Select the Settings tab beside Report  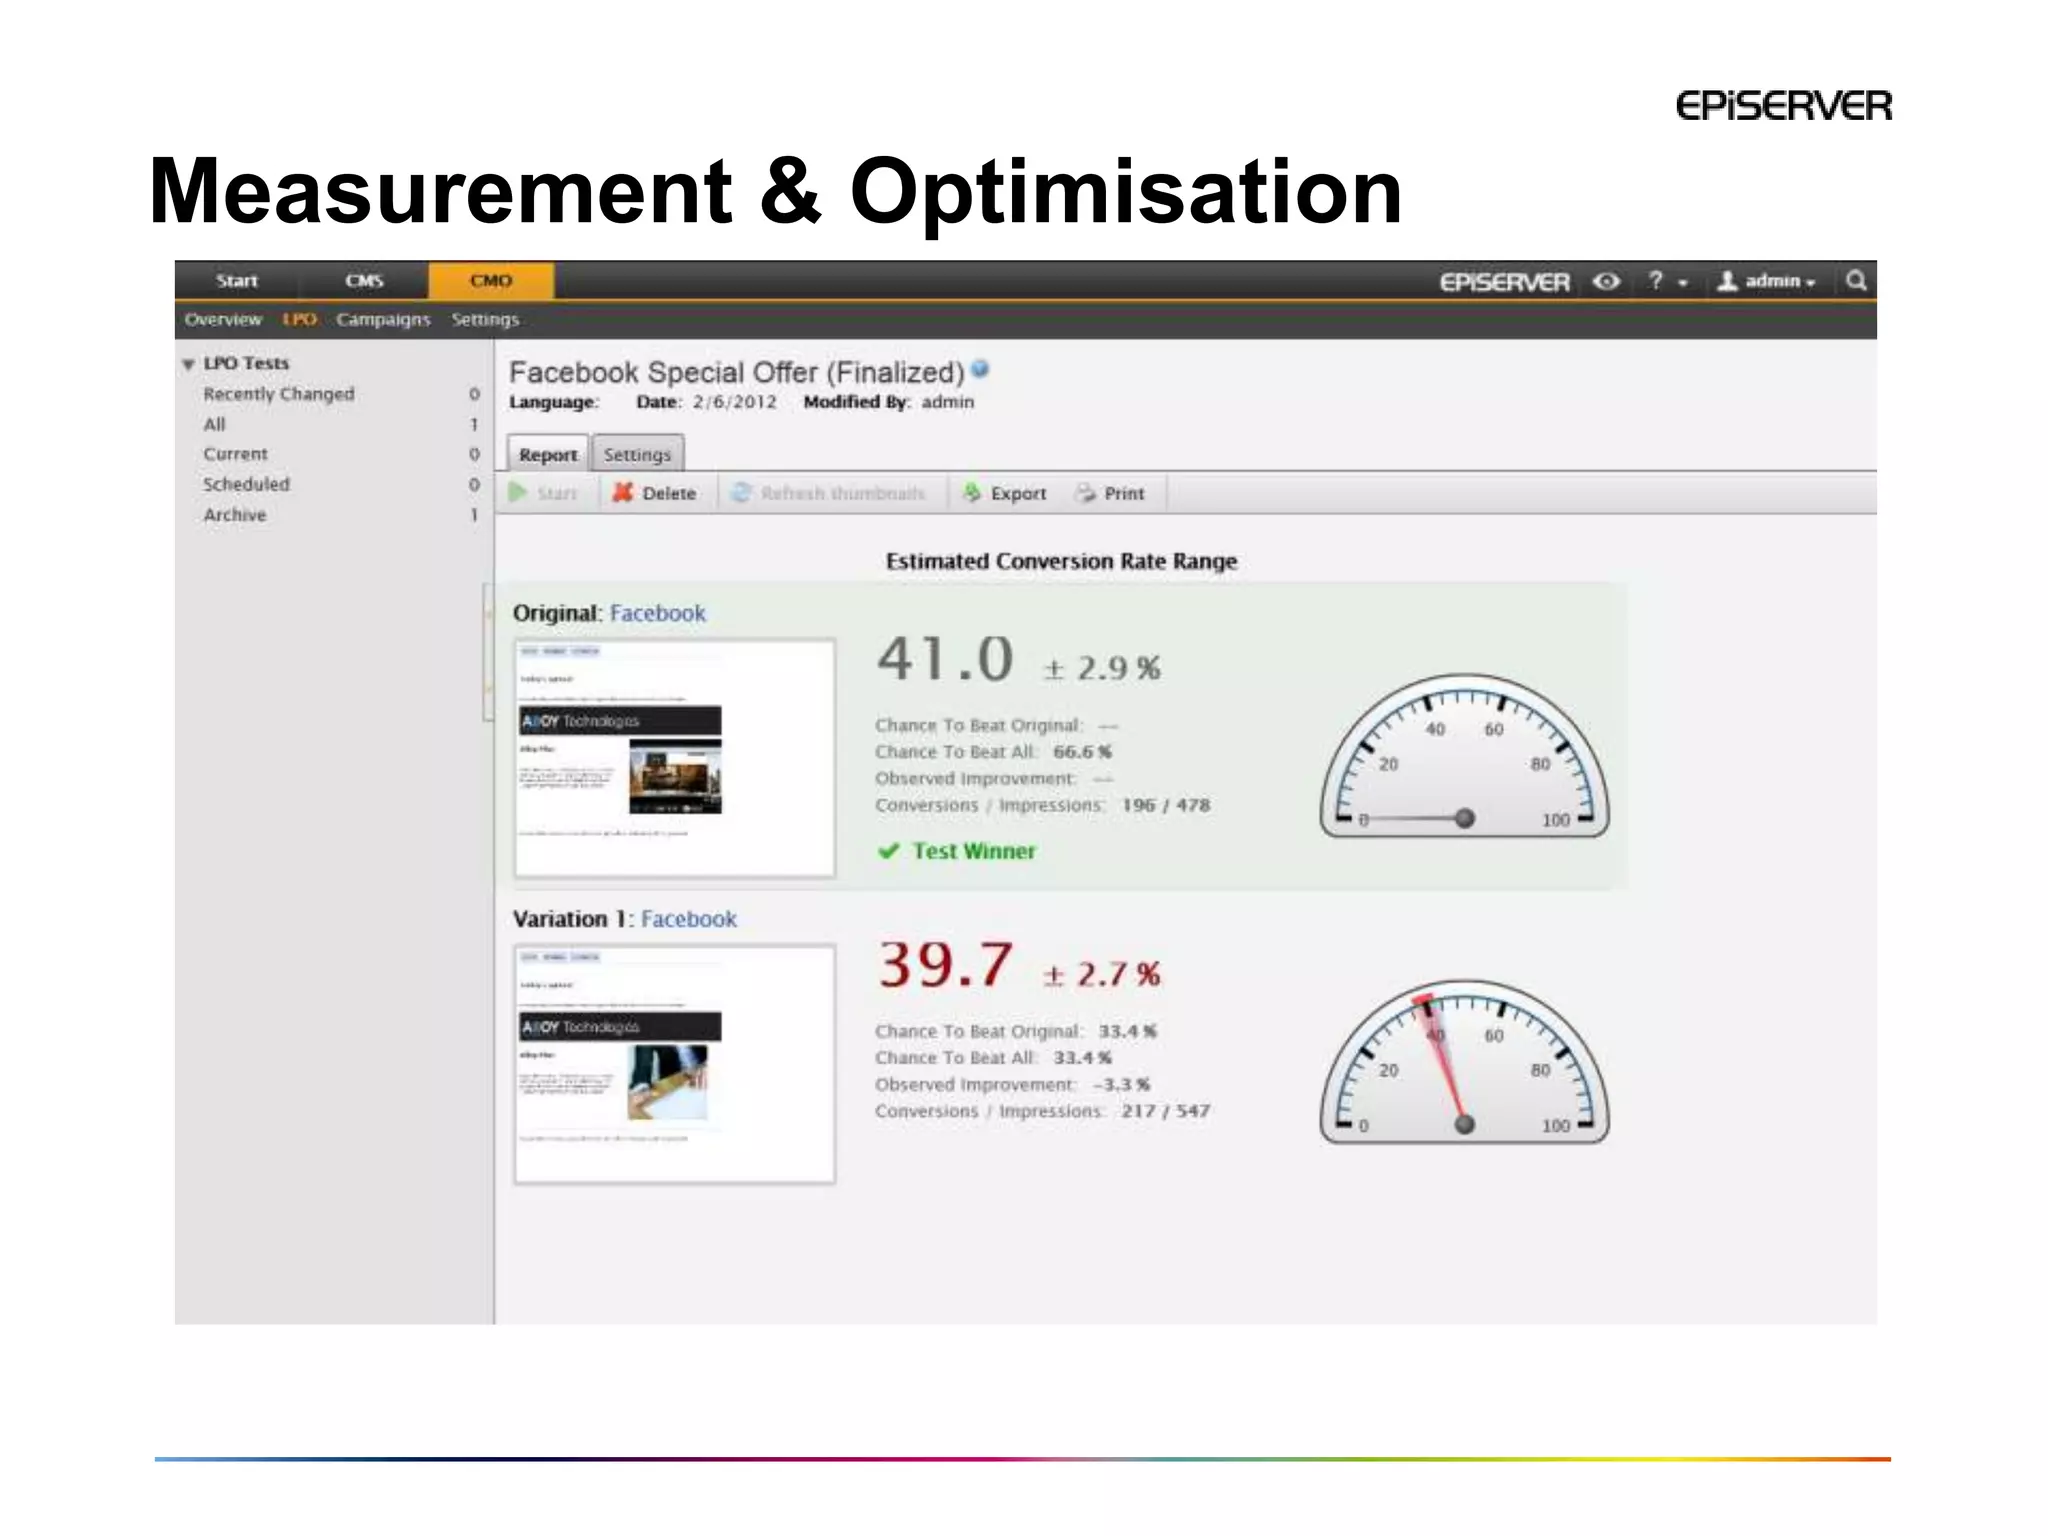click(637, 454)
